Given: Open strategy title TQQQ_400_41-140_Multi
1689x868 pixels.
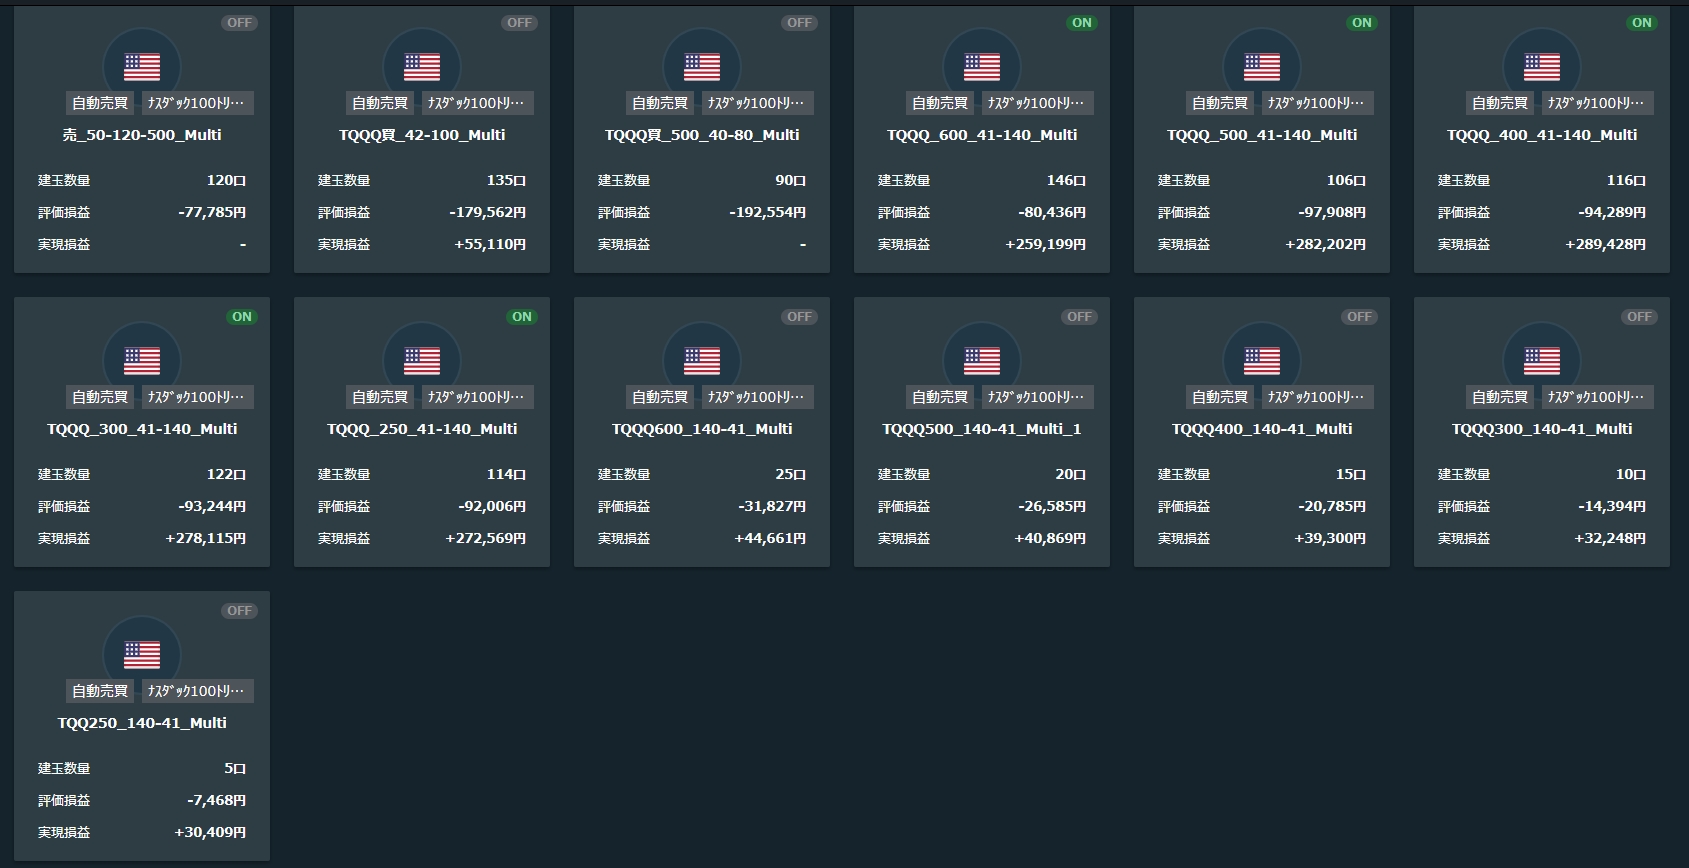Looking at the screenshot, I should pos(1542,135).
